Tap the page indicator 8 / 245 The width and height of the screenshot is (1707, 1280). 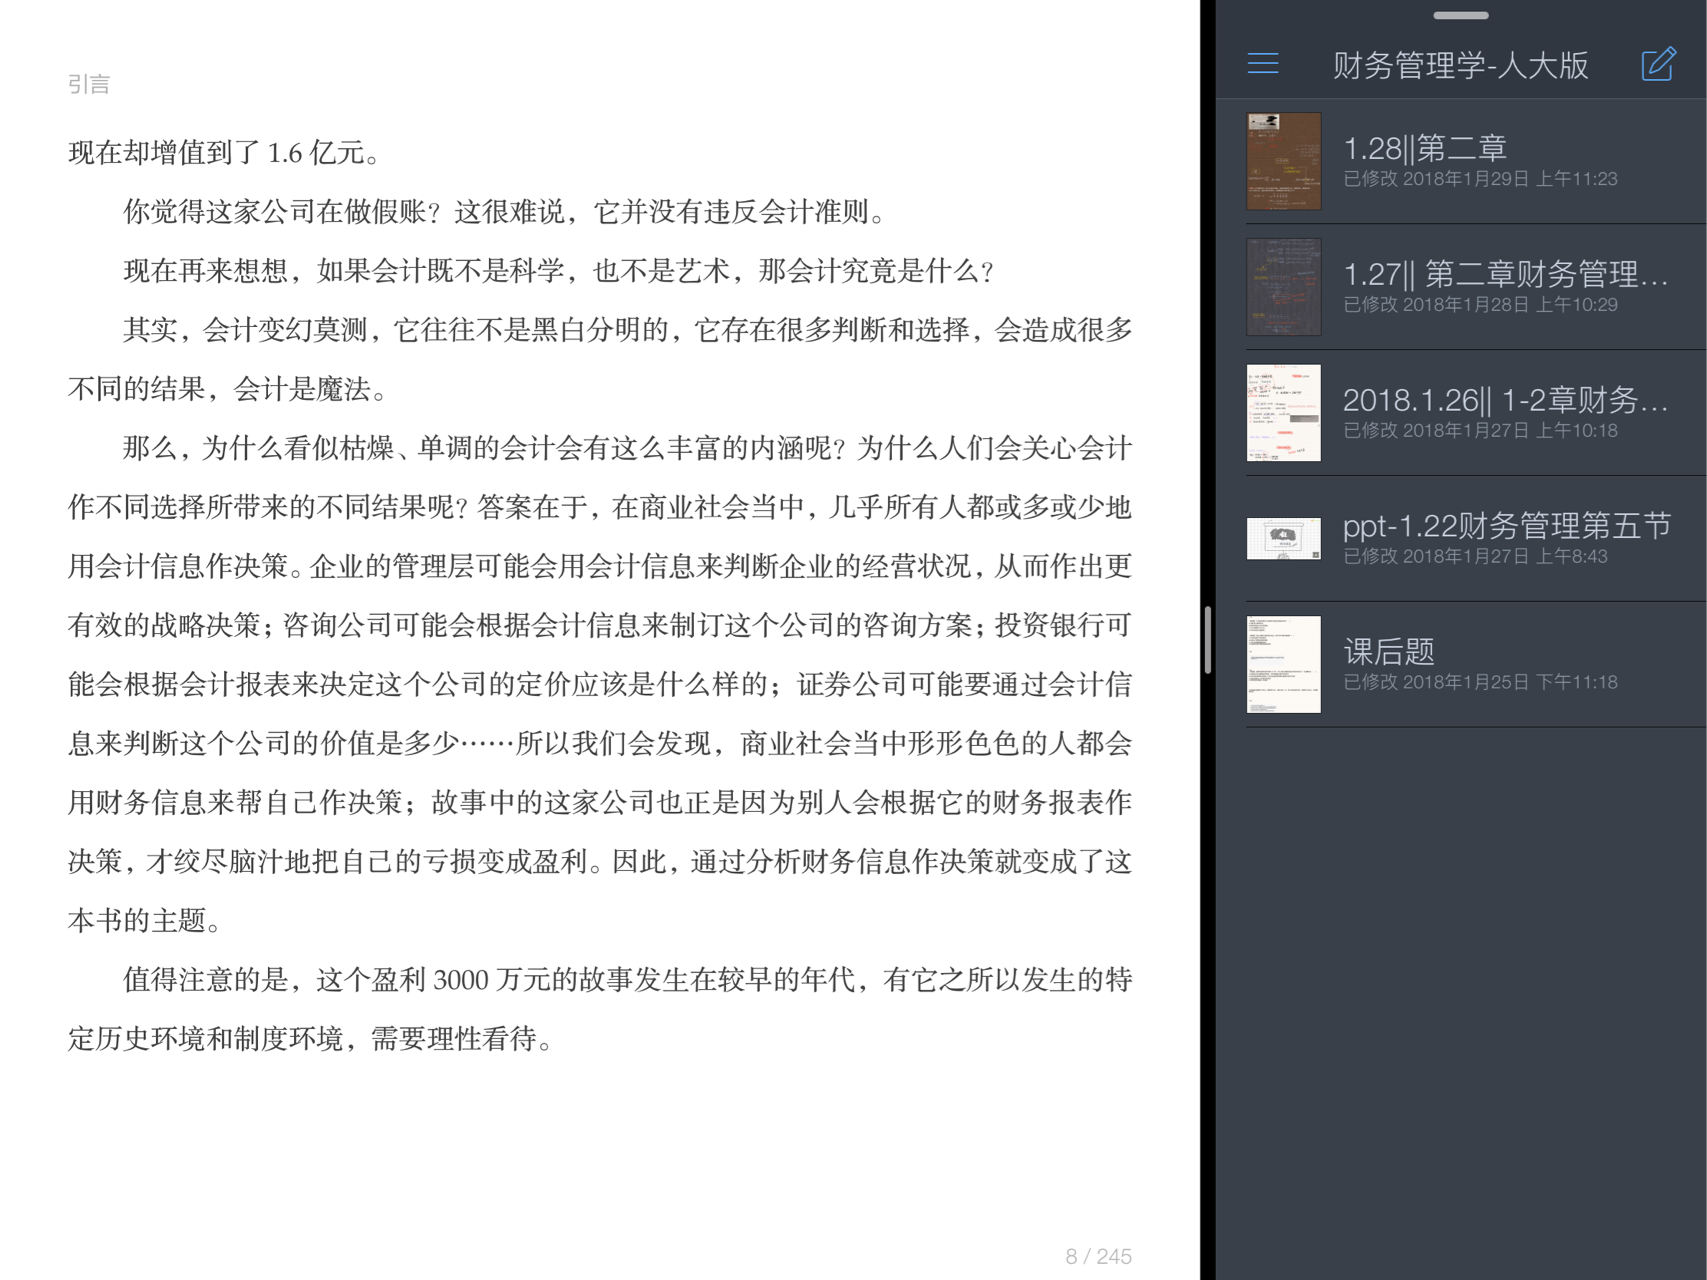[1096, 1256]
